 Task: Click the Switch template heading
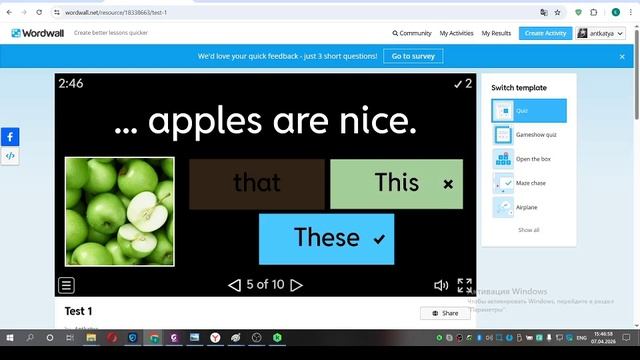tap(519, 88)
